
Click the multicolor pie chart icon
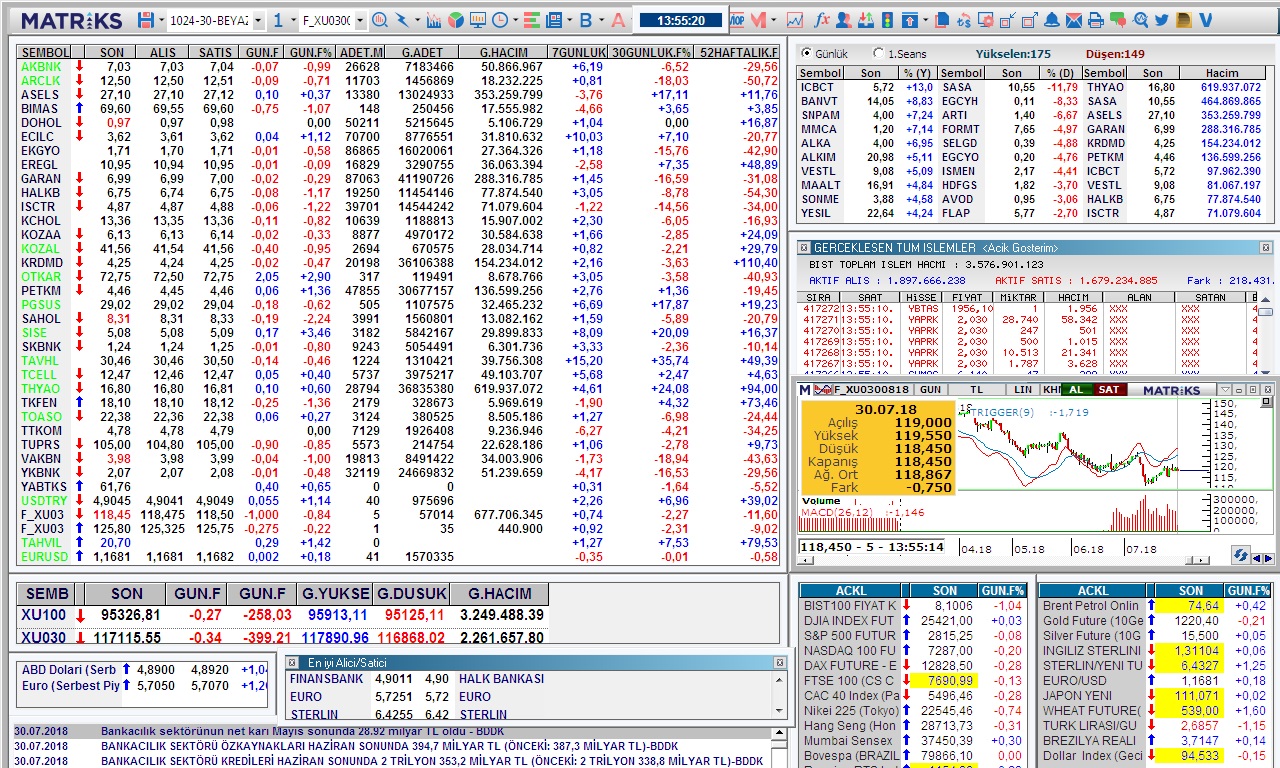click(455, 20)
